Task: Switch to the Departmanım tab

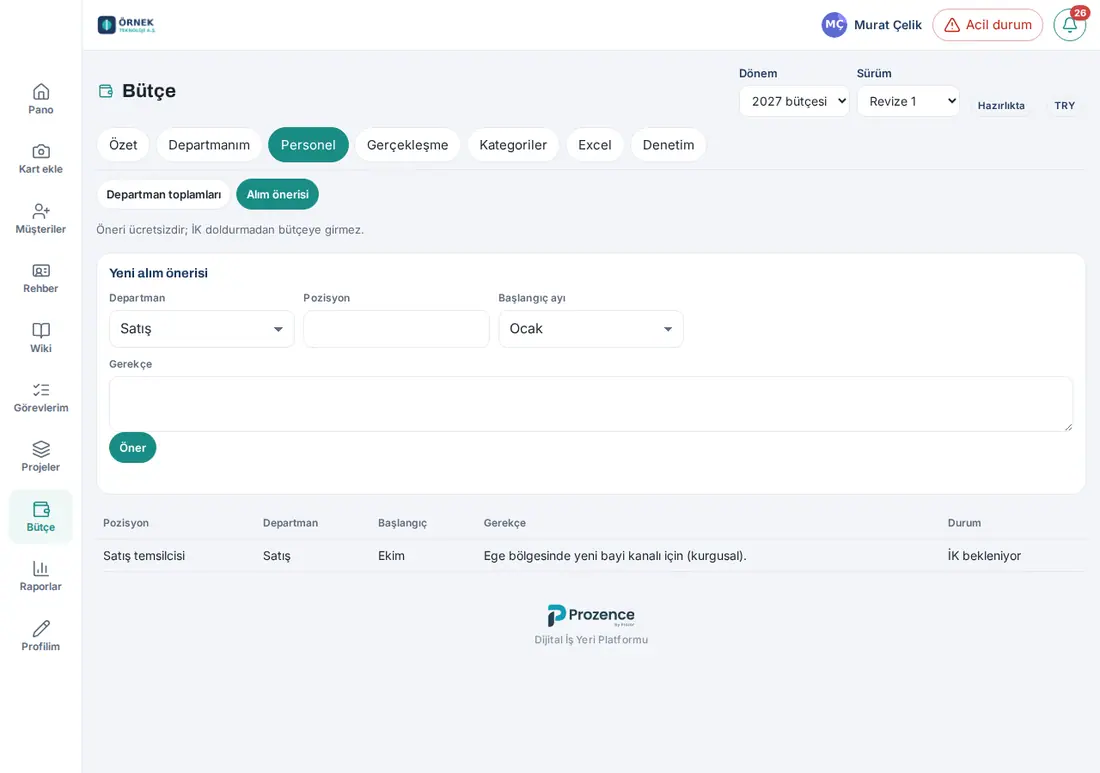Action: coord(209,145)
